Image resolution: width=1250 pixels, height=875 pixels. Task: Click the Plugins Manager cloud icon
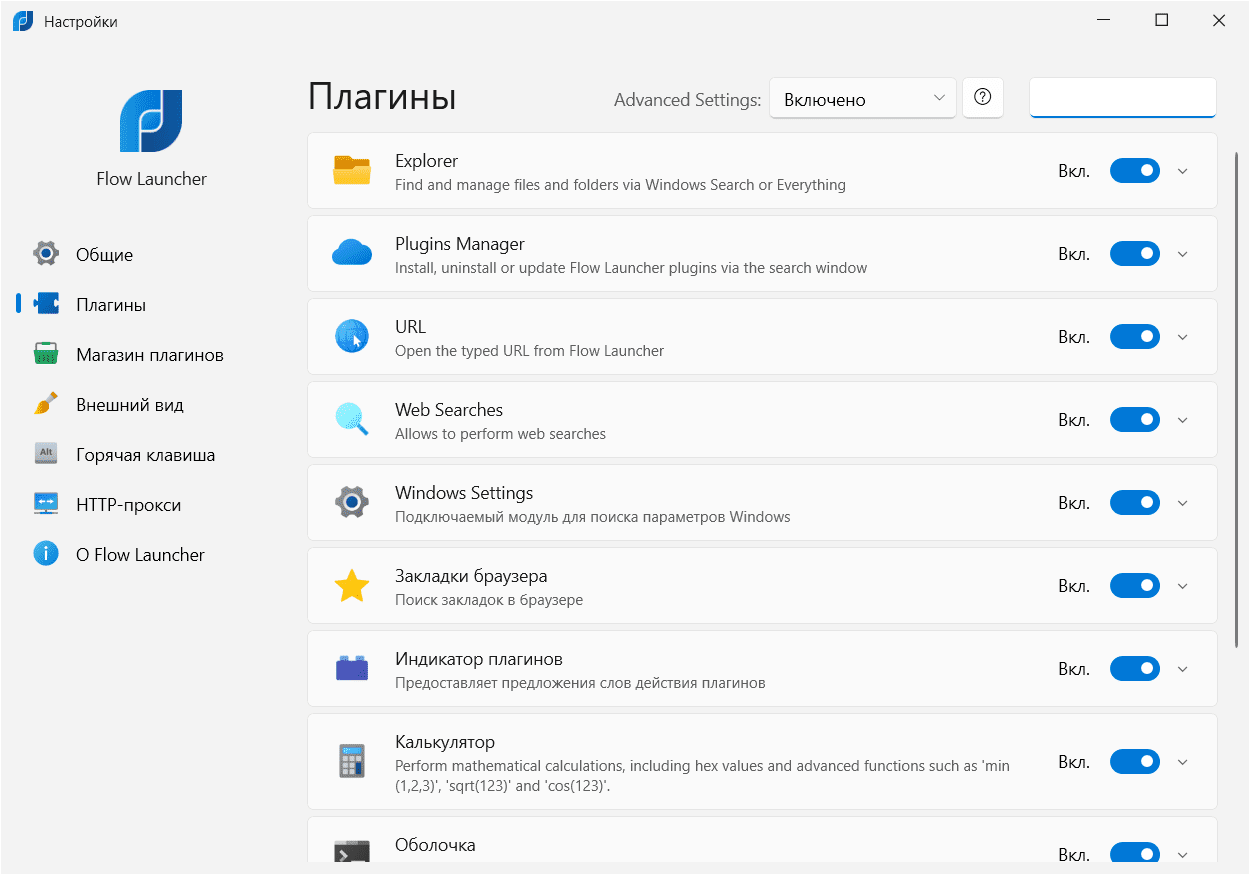(x=352, y=254)
